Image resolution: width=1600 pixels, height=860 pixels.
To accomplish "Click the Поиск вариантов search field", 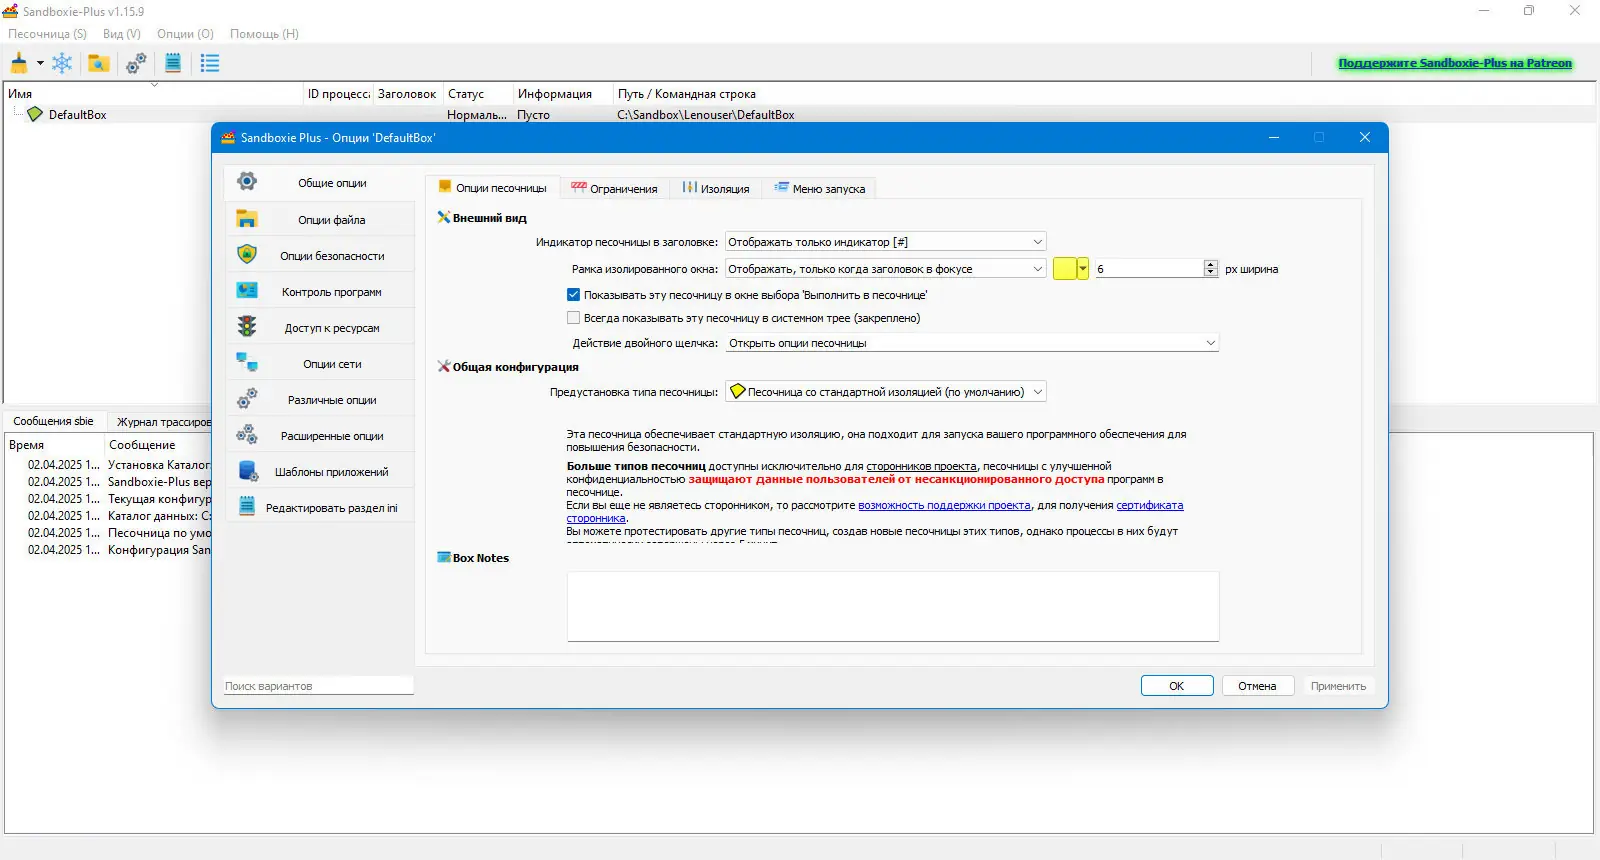I will pyautogui.click(x=319, y=686).
